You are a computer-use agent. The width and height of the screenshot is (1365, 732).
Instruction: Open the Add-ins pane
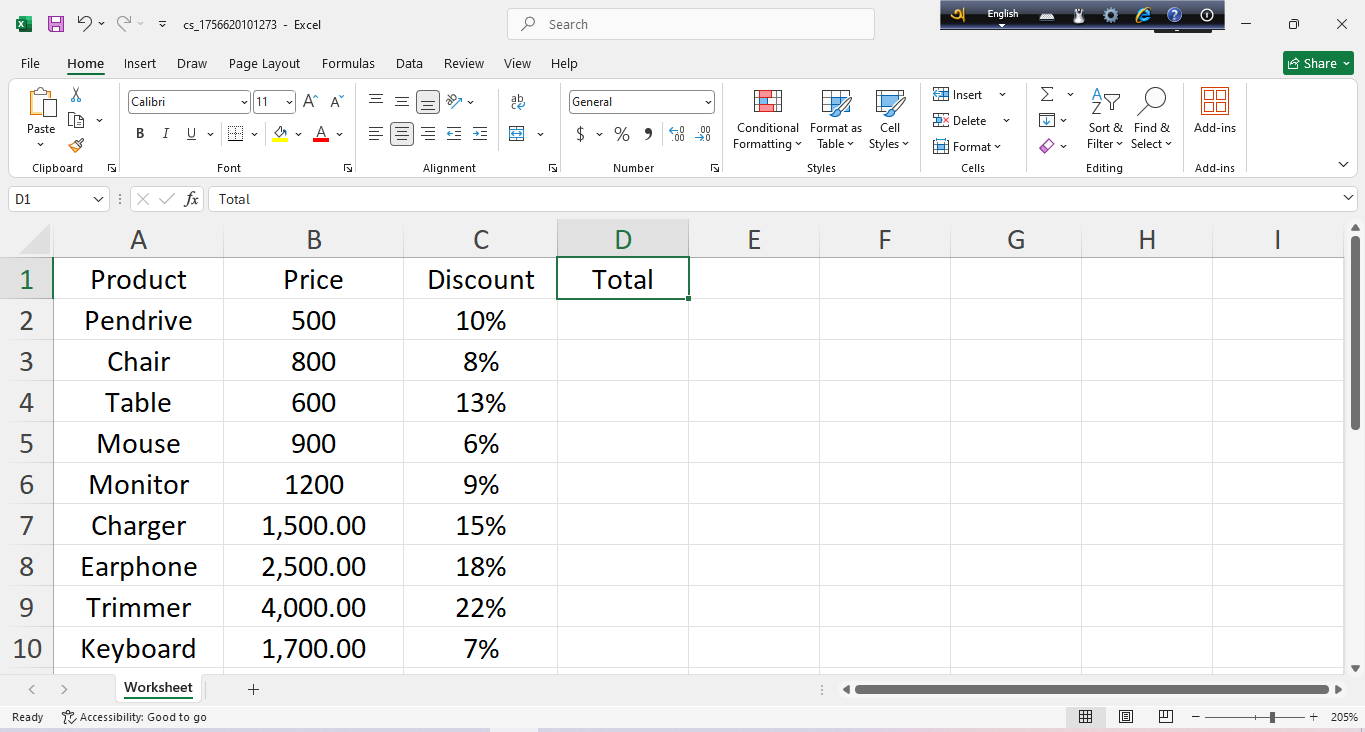pos(1214,110)
